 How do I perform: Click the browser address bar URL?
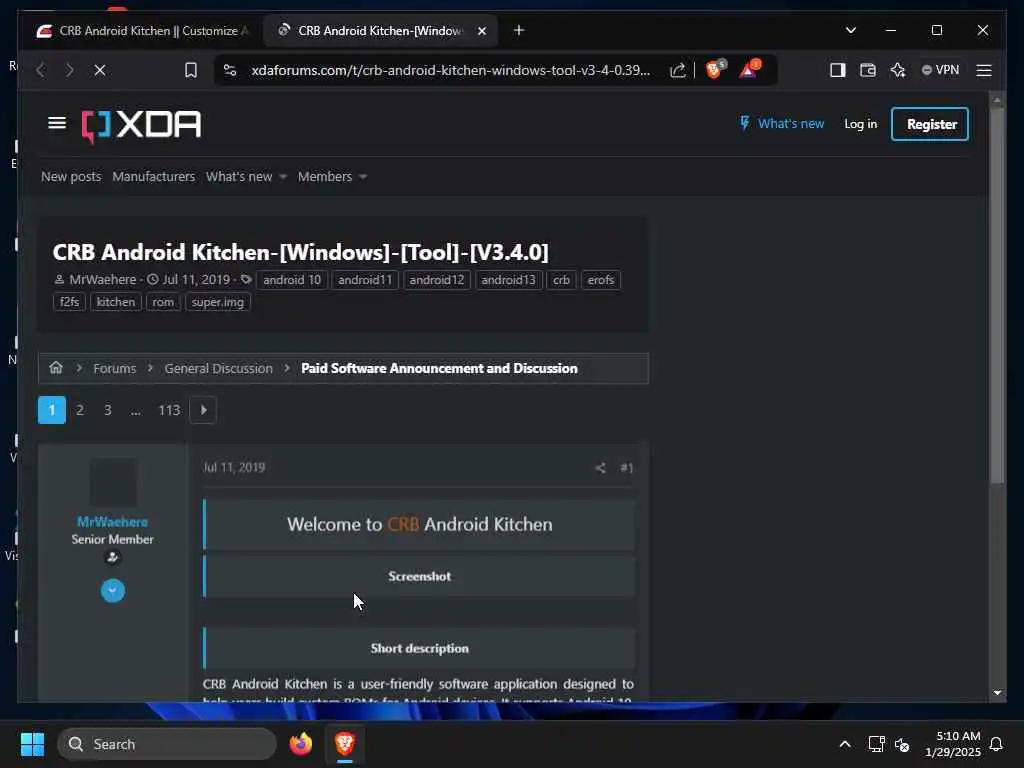[x=451, y=70]
